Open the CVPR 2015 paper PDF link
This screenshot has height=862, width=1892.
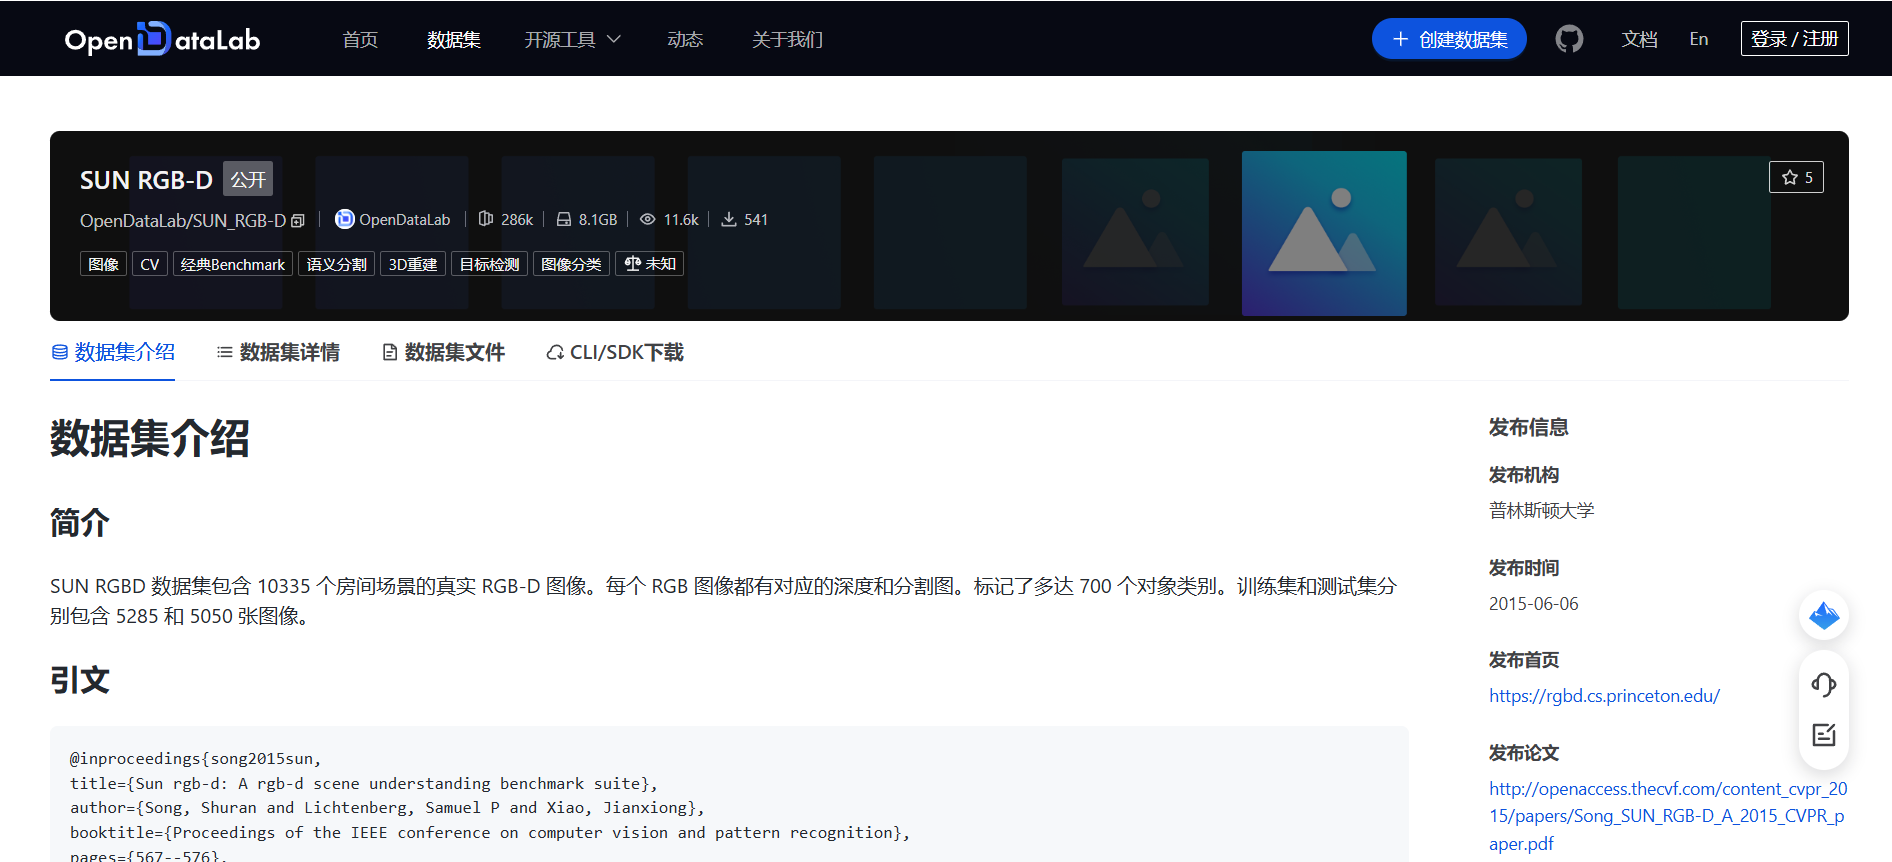click(x=1668, y=816)
